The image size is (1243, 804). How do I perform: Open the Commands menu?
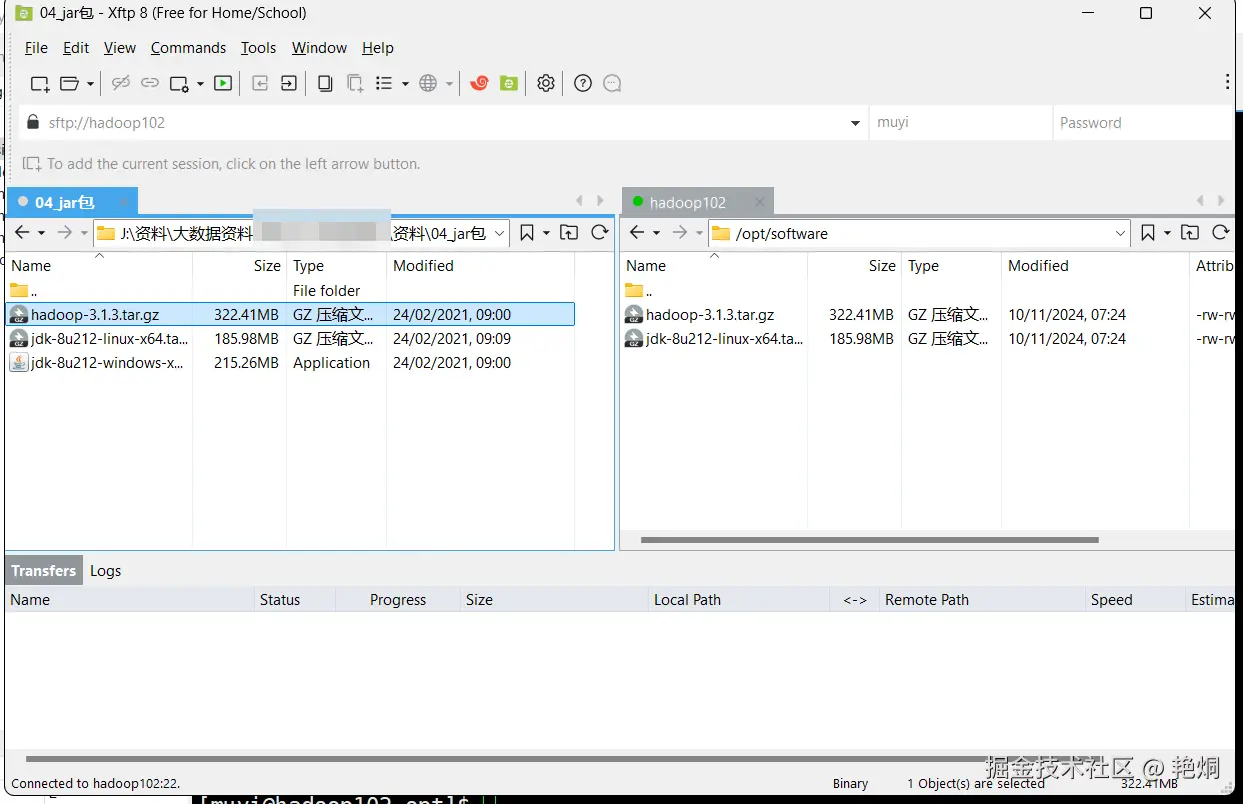(188, 48)
